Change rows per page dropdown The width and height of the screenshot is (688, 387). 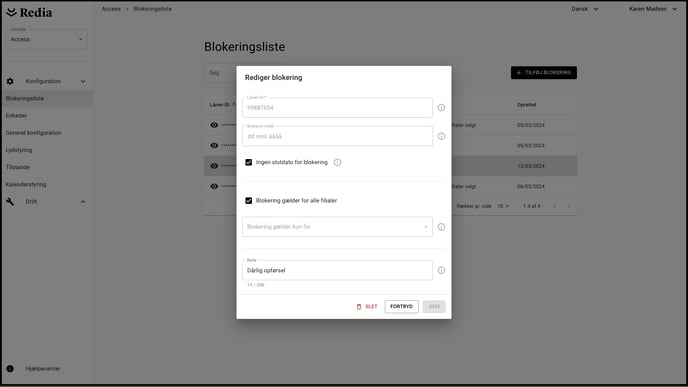(503, 206)
